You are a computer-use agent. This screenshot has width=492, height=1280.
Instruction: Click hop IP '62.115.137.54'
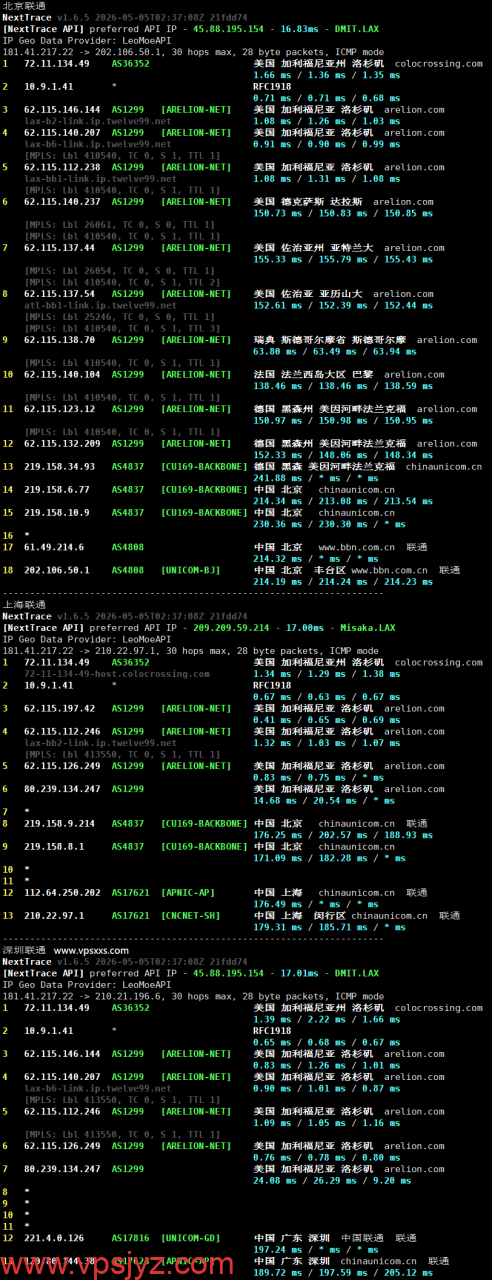tap(59, 293)
